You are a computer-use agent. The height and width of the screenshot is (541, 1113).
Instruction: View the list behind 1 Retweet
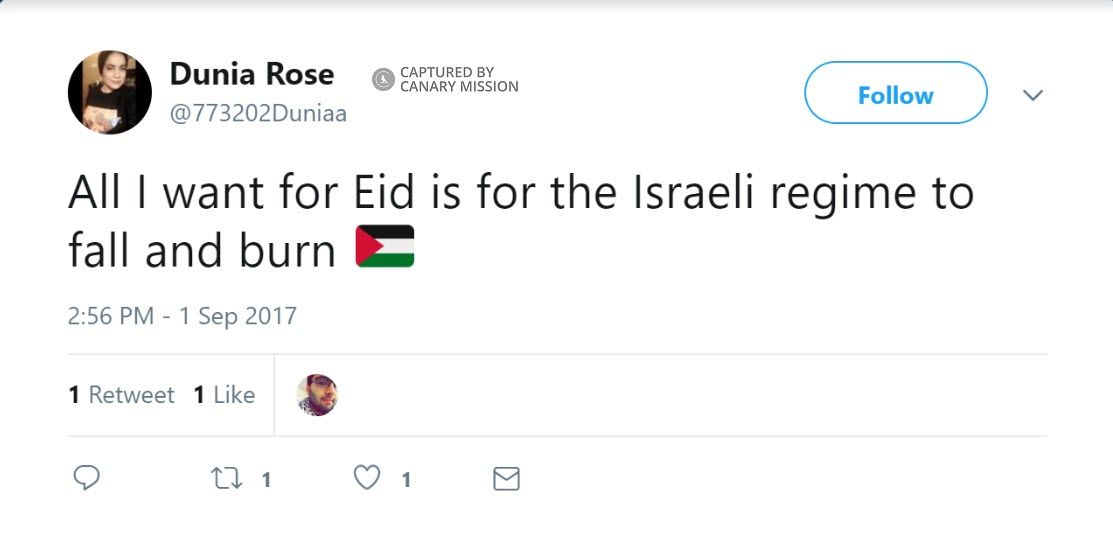tap(121, 395)
